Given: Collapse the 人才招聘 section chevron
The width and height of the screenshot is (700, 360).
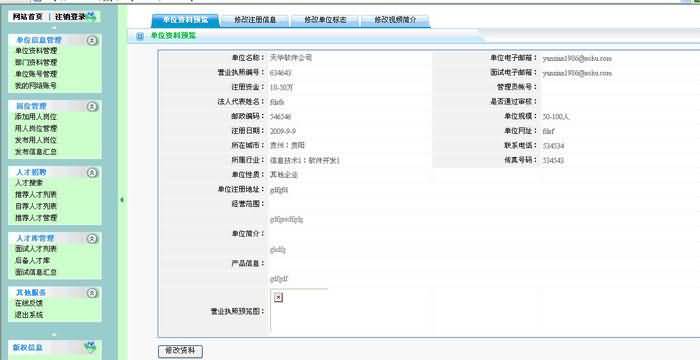Looking at the screenshot, I should coord(92,172).
